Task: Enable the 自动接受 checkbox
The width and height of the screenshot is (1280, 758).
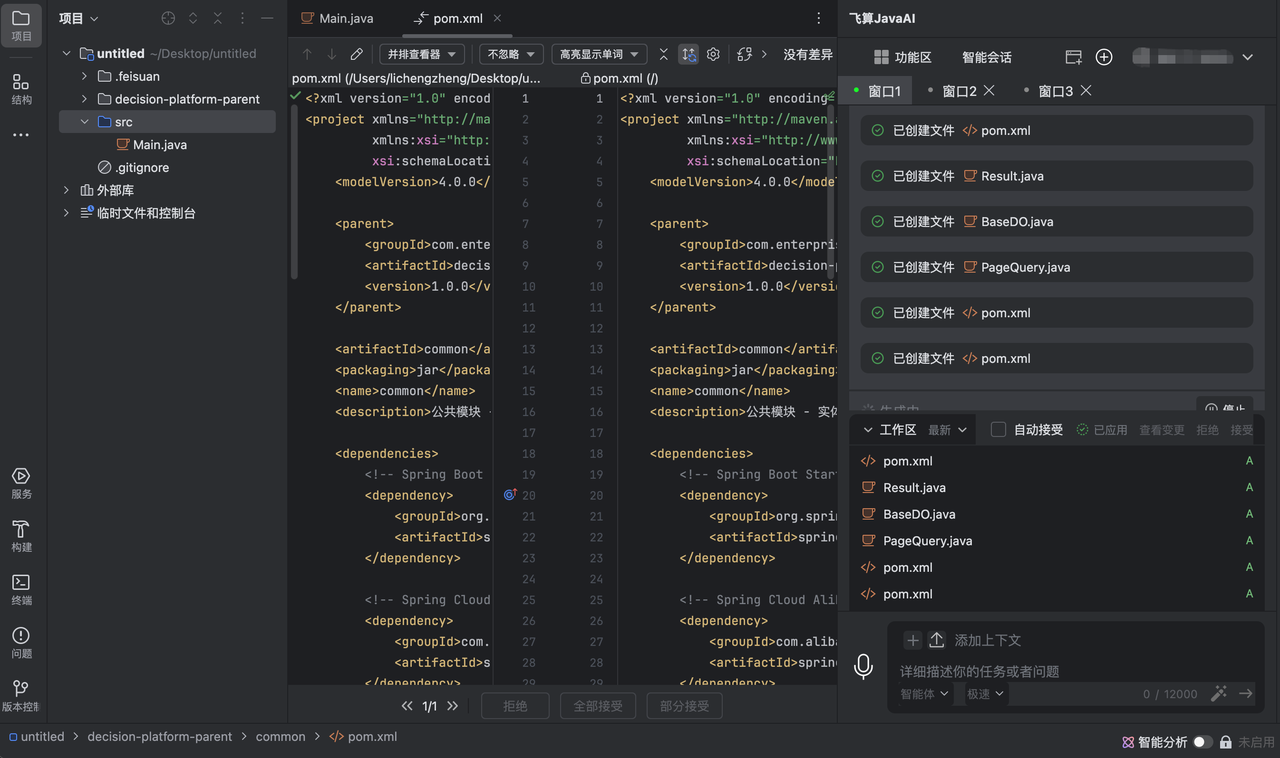Action: [x=998, y=429]
